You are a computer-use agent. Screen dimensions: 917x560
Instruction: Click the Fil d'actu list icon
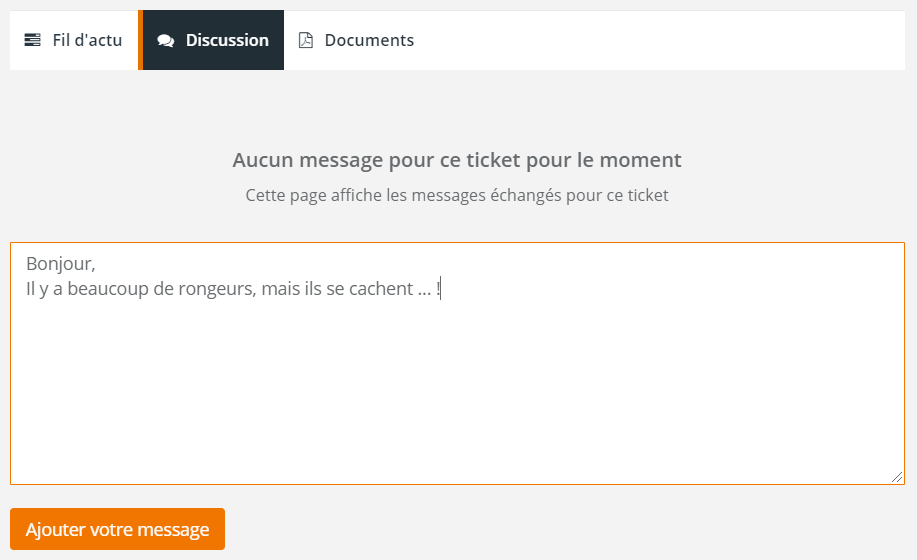tap(32, 40)
